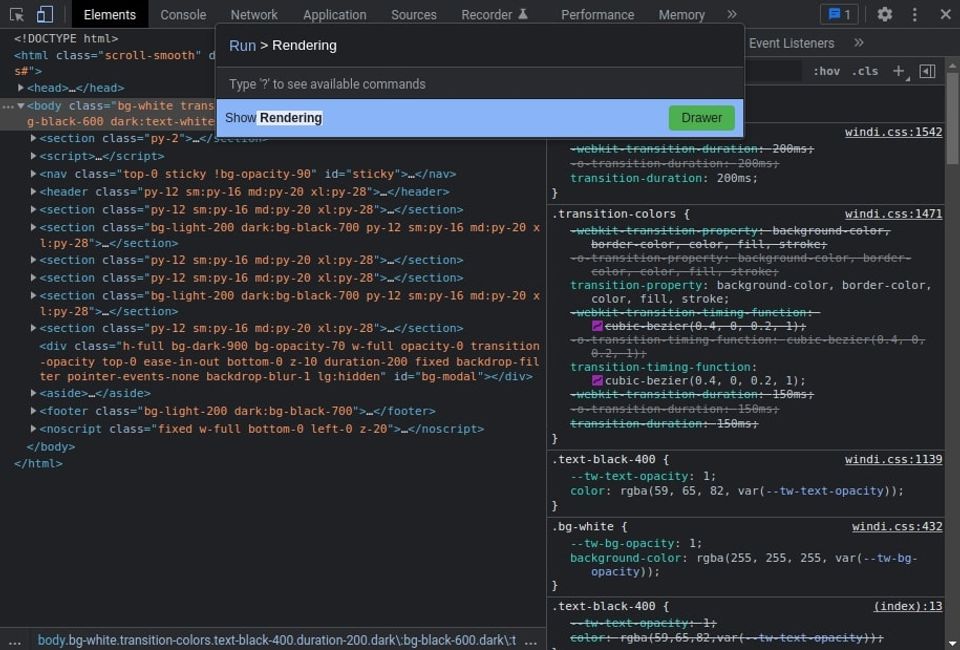Open the windi.css:1139 source link
This screenshot has width=960, height=650.
point(893,459)
